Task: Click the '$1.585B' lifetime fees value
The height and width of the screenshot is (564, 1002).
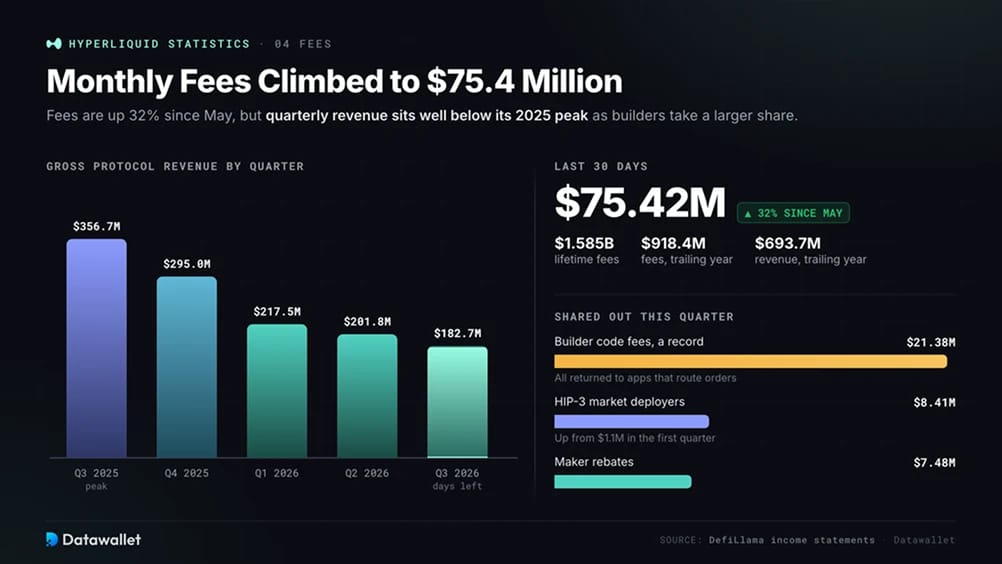Action: pos(584,243)
